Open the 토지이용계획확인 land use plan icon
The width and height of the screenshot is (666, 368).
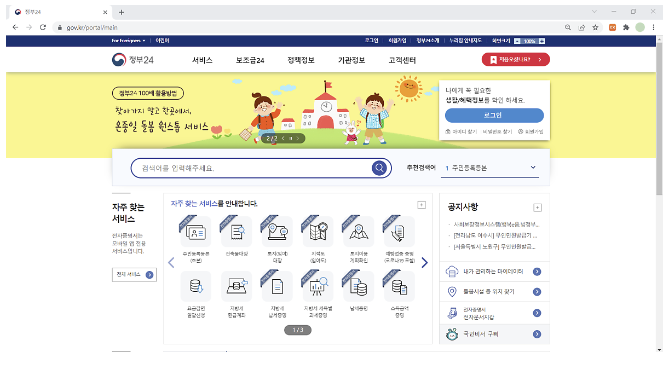(359, 232)
